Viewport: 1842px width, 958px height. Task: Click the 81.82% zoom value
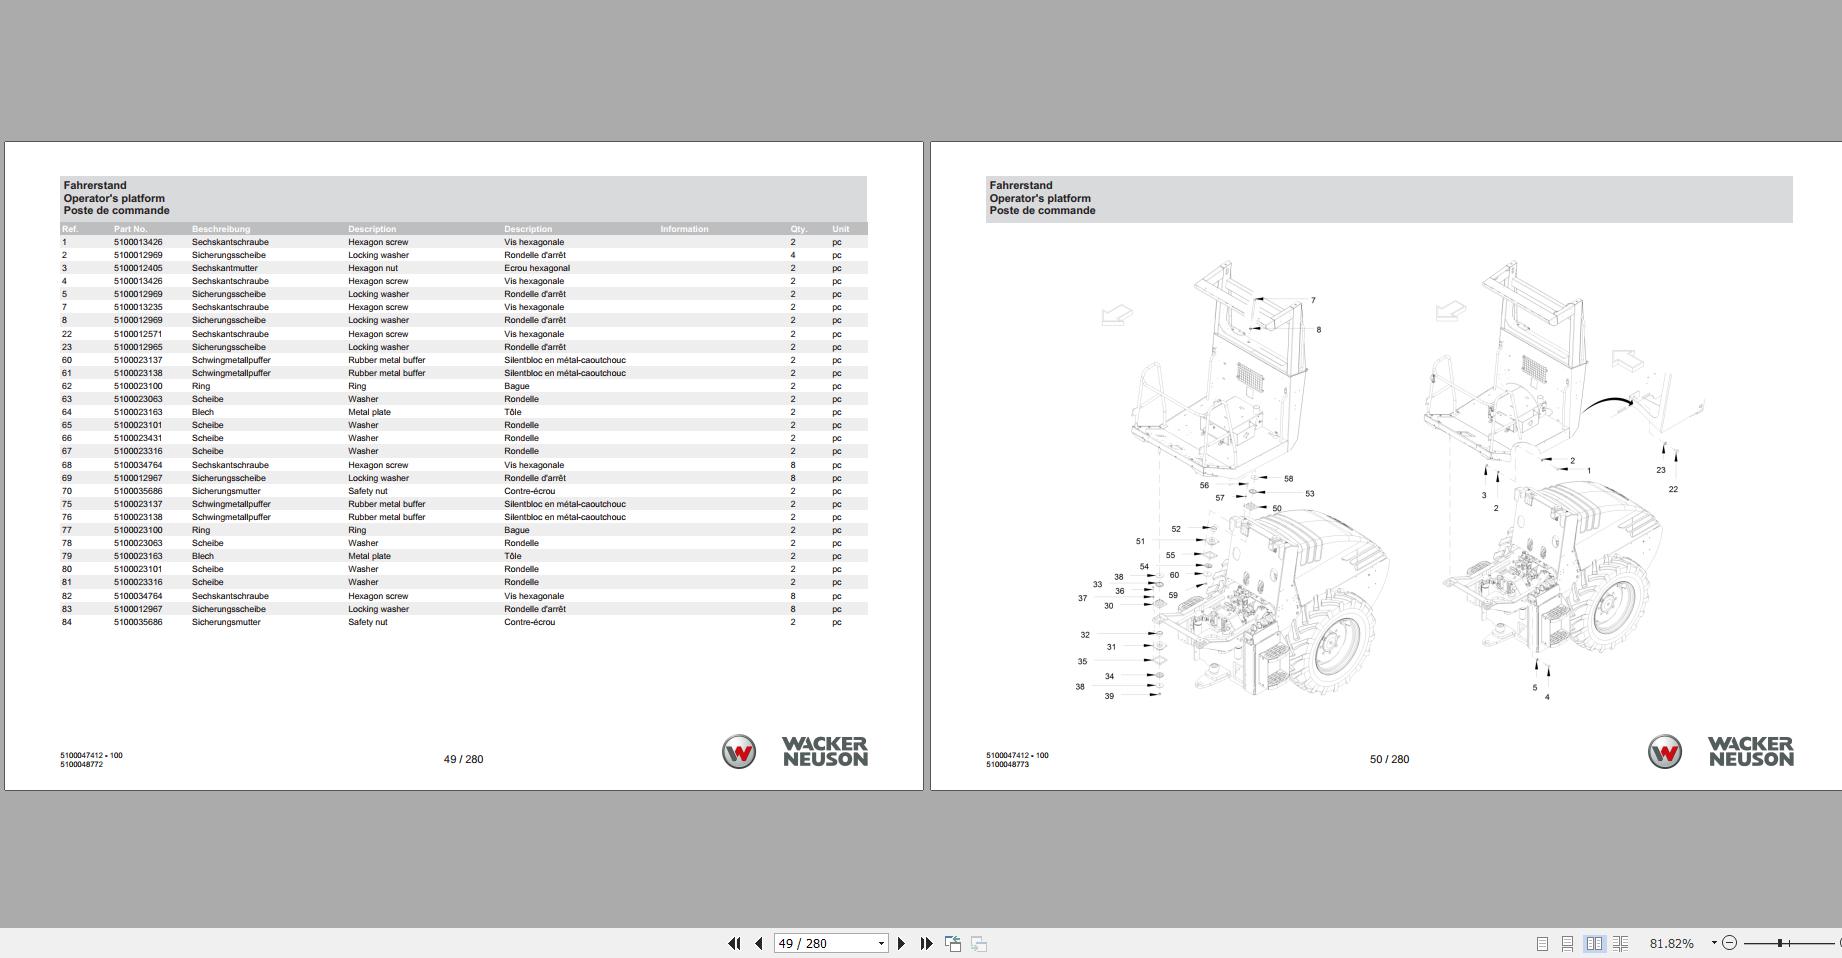1671,943
